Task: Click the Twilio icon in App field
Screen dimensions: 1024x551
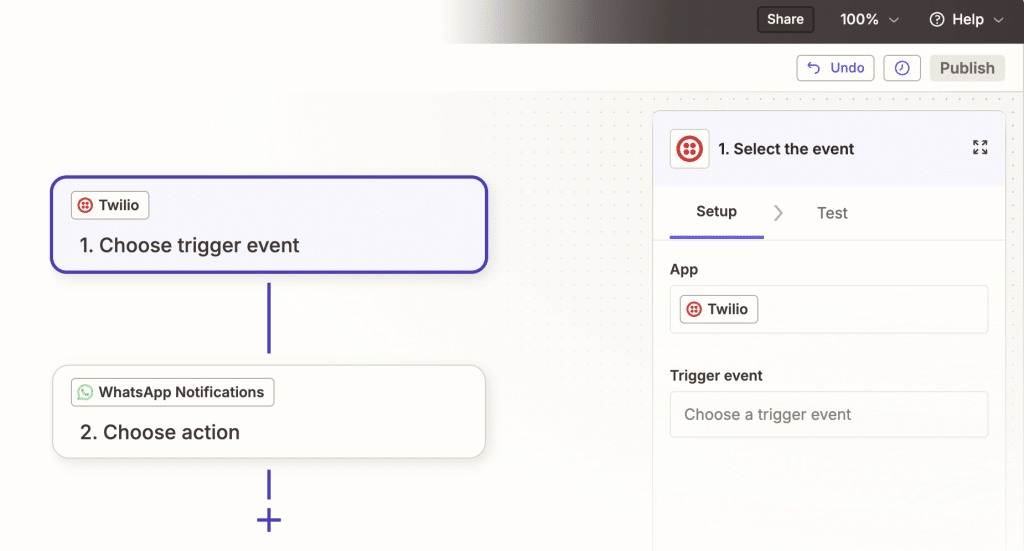Action: point(693,310)
